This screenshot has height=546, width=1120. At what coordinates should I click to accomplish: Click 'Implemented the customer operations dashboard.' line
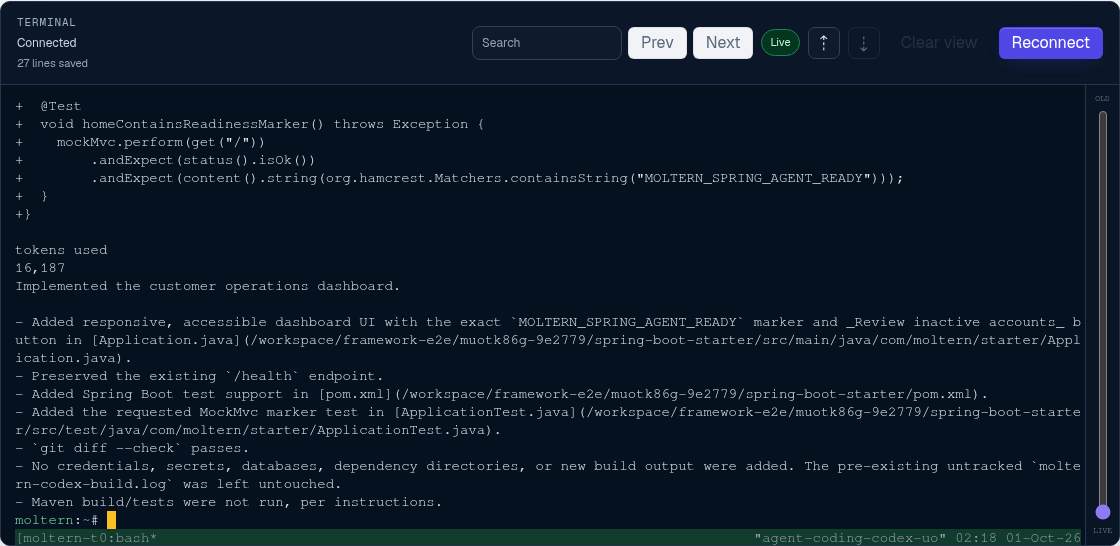pos(208,286)
